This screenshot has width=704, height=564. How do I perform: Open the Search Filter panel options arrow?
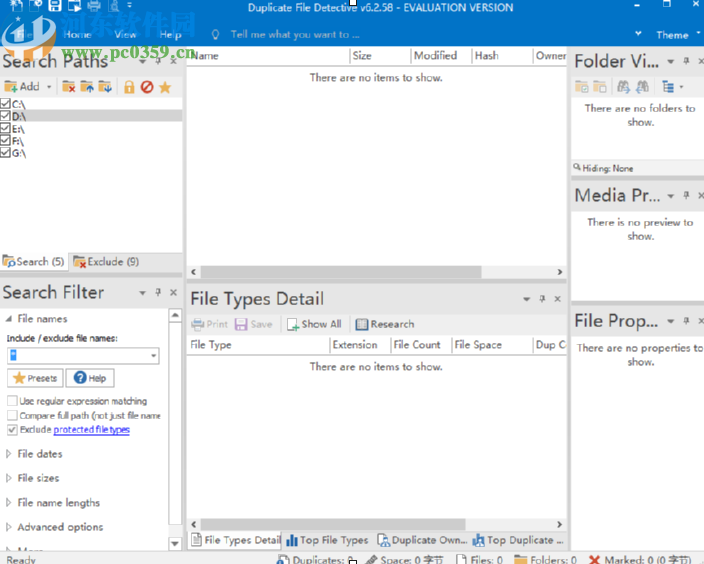tap(142, 293)
